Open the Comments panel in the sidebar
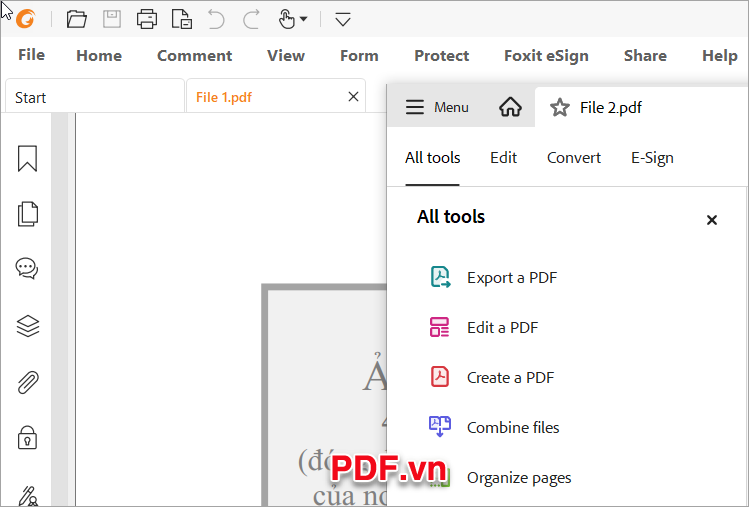This screenshot has height=507, width=749. pyautogui.click(x=27, y=269)
